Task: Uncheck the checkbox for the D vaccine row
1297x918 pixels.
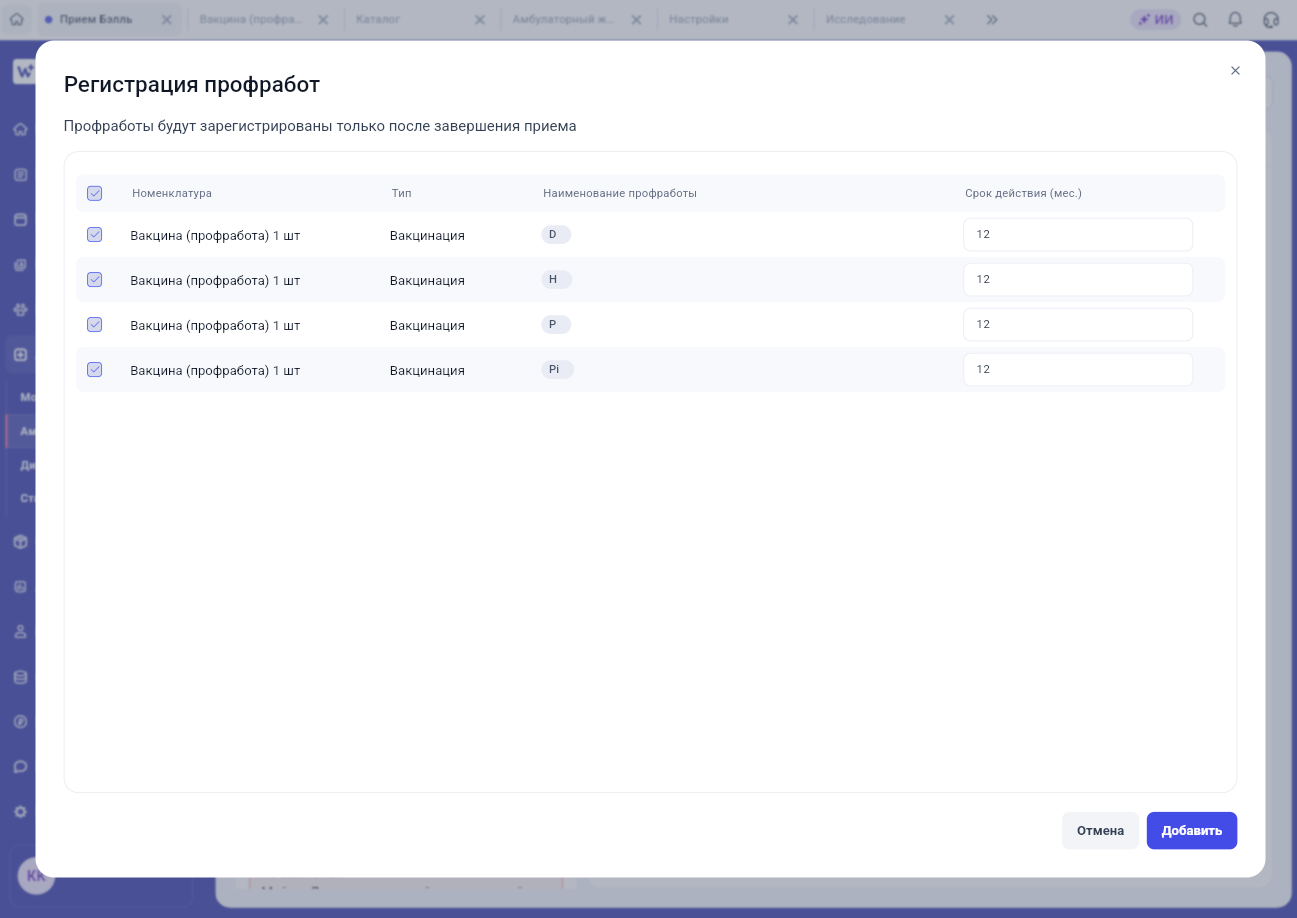Action: 95,235
